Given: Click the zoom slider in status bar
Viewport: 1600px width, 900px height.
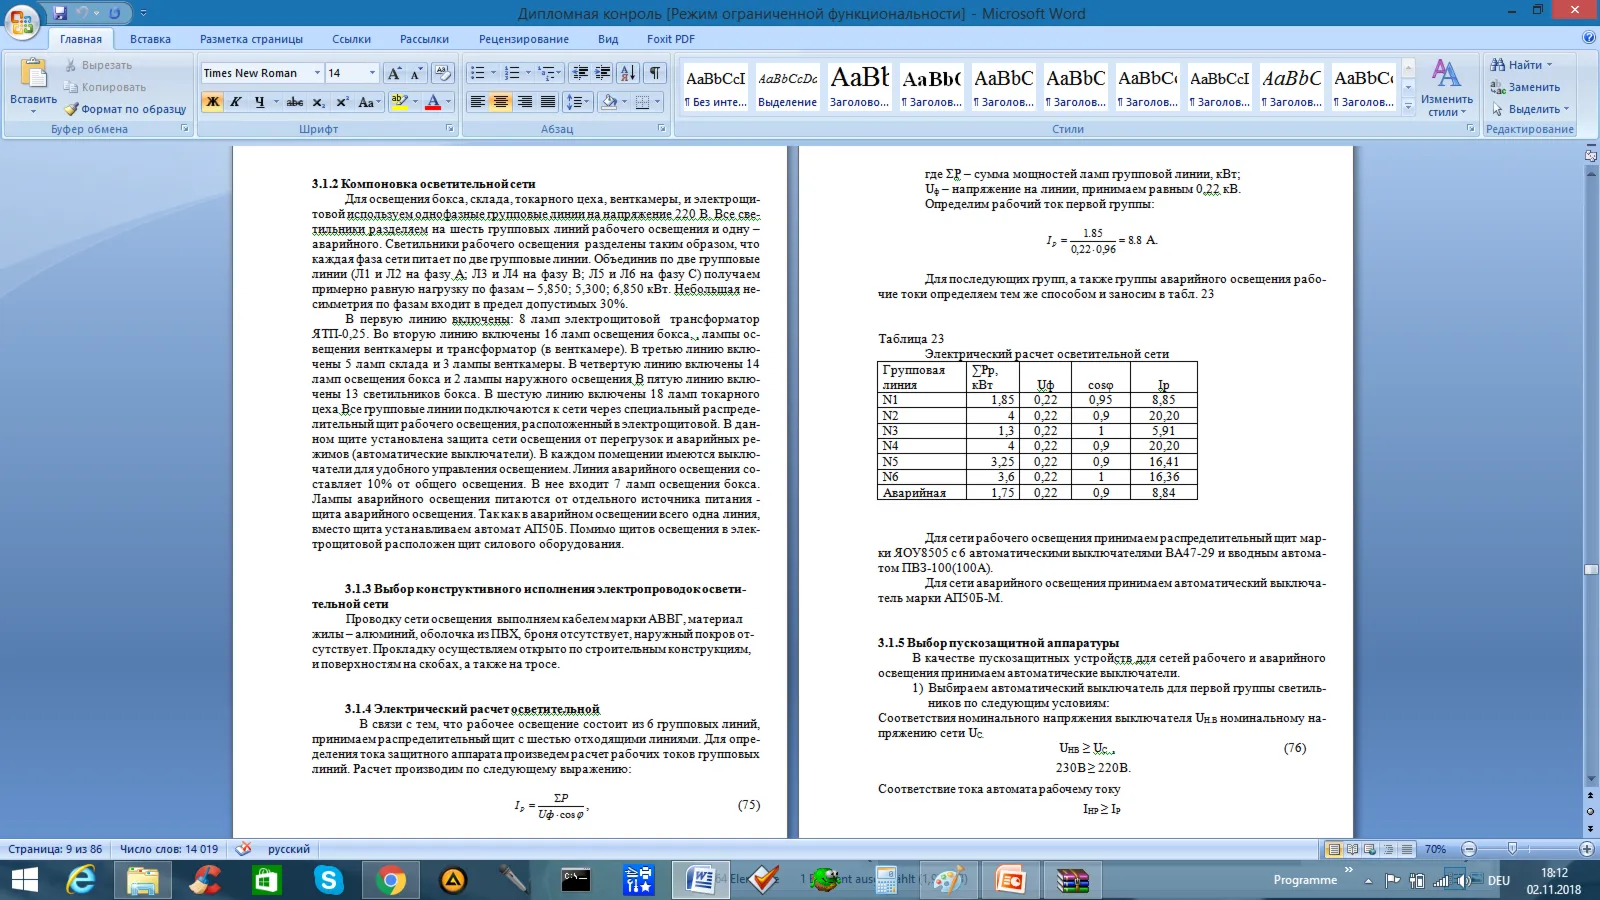Looking at the screenshot, I should coord(1513,849).
